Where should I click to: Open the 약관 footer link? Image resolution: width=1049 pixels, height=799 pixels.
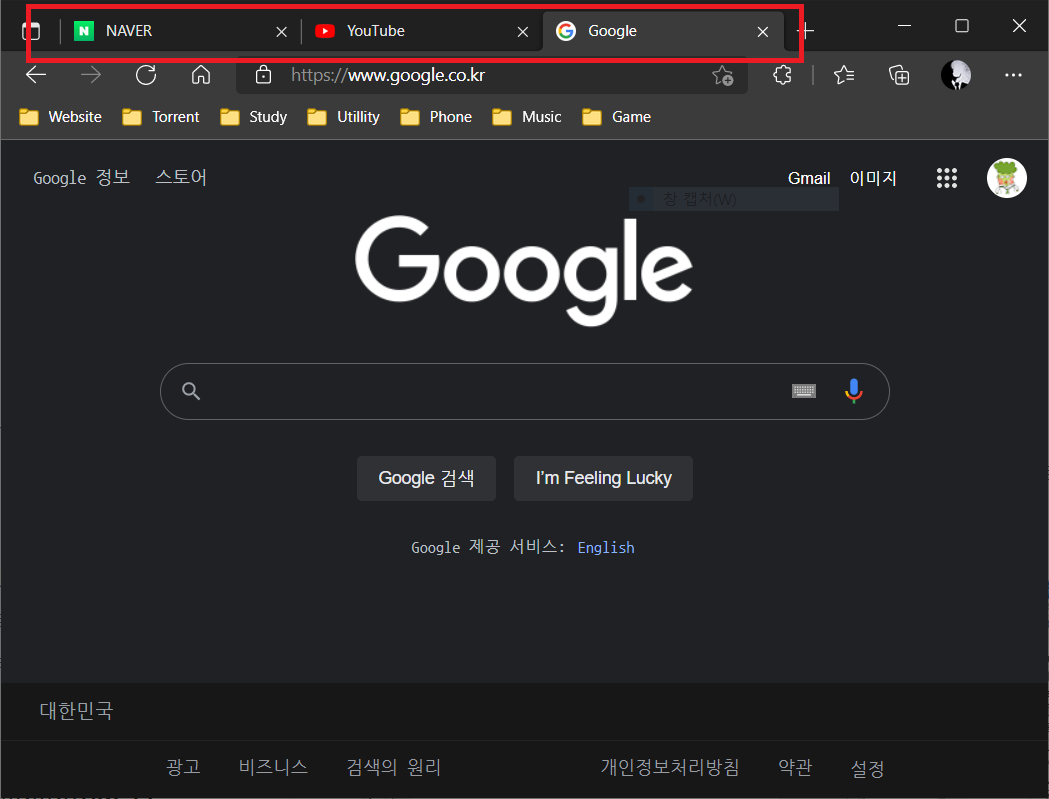click(x=795, y=767)
